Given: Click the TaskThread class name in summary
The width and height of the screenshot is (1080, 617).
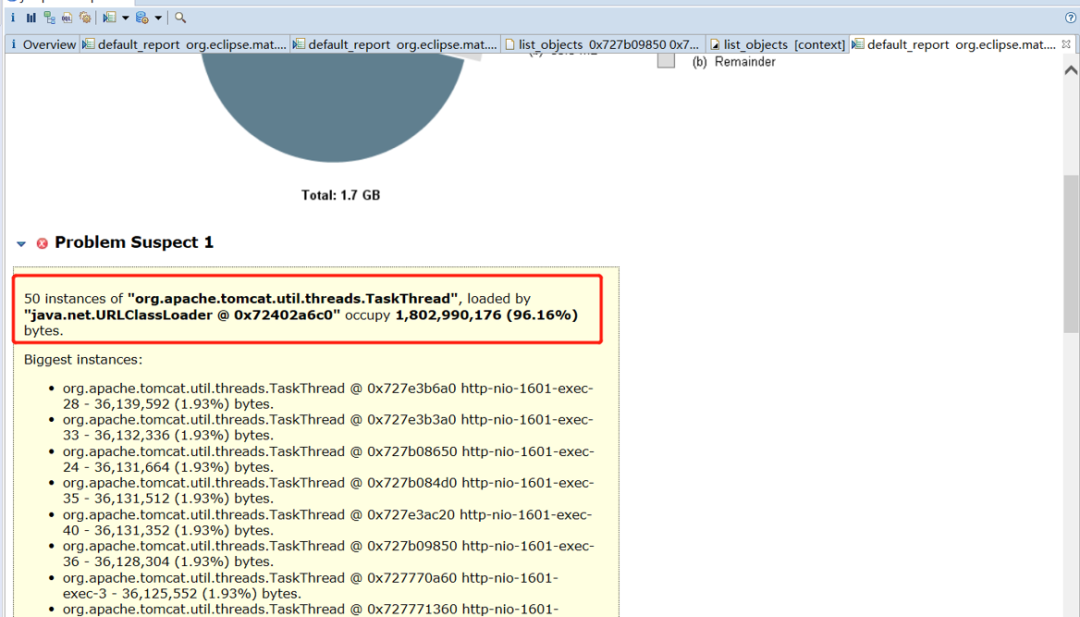Looking at the screenshot, I should tap(293, 299).
